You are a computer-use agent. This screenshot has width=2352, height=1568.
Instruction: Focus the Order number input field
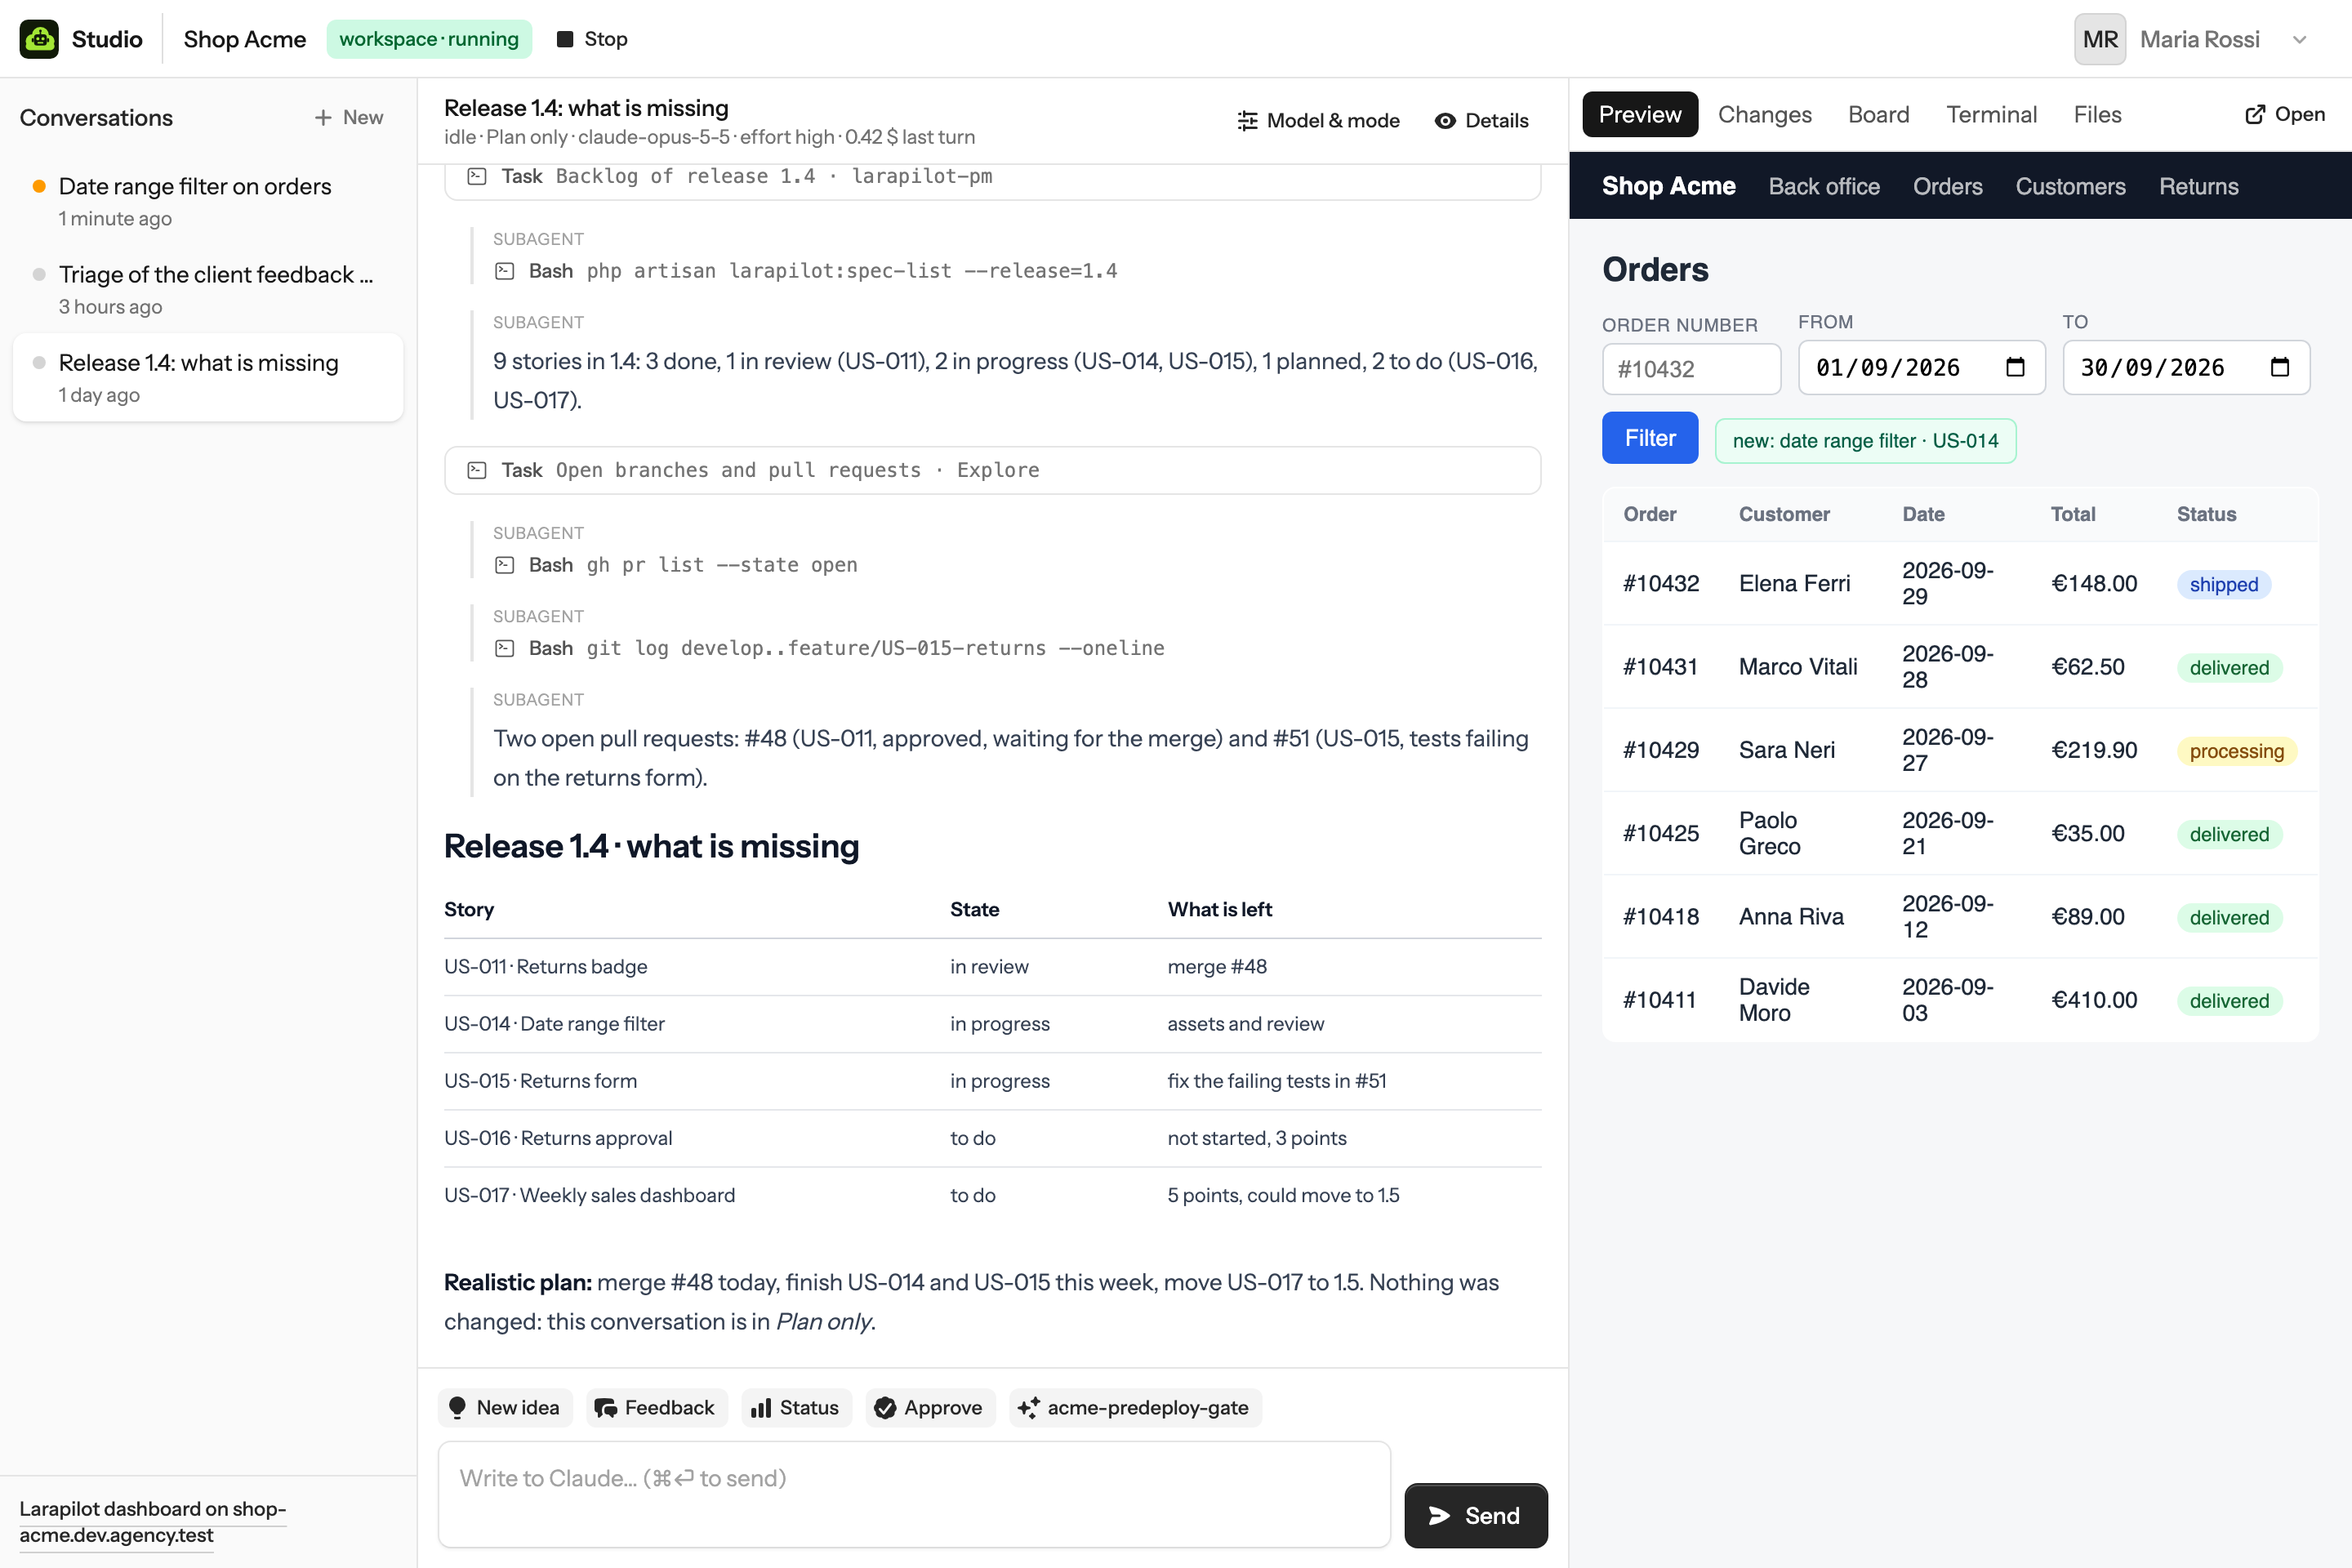(1691, 369)
